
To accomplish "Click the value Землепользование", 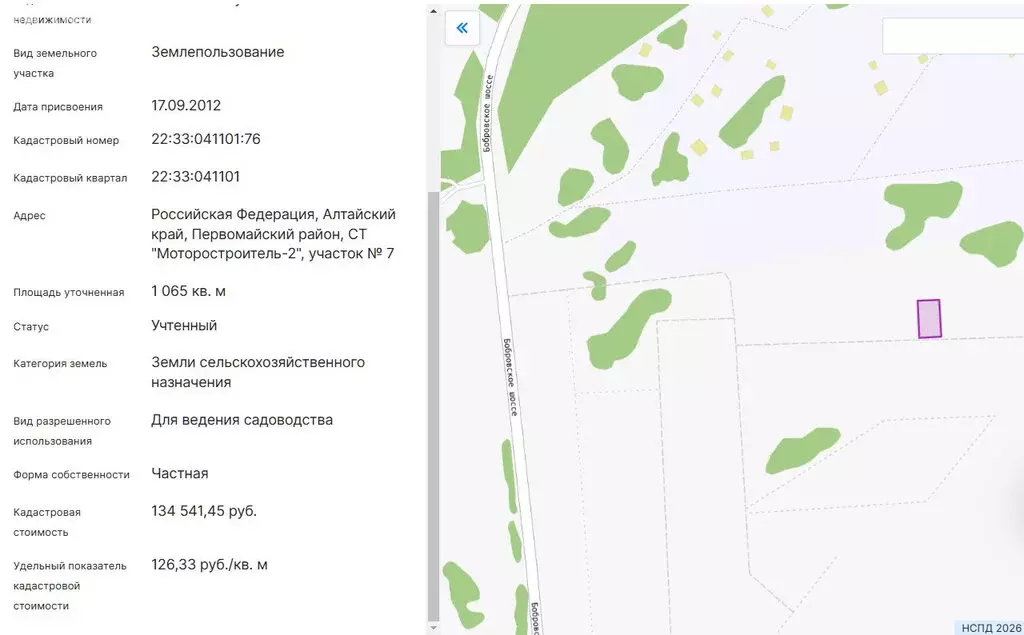I will click(x=217, y=52).
